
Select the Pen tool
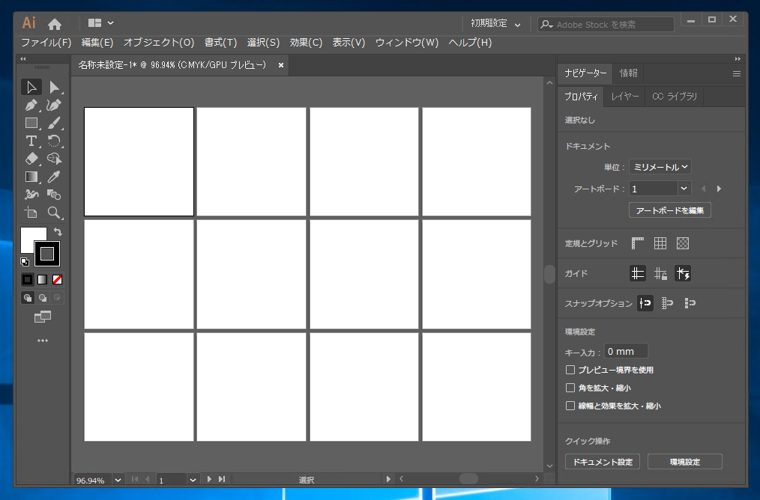[32, 105]
